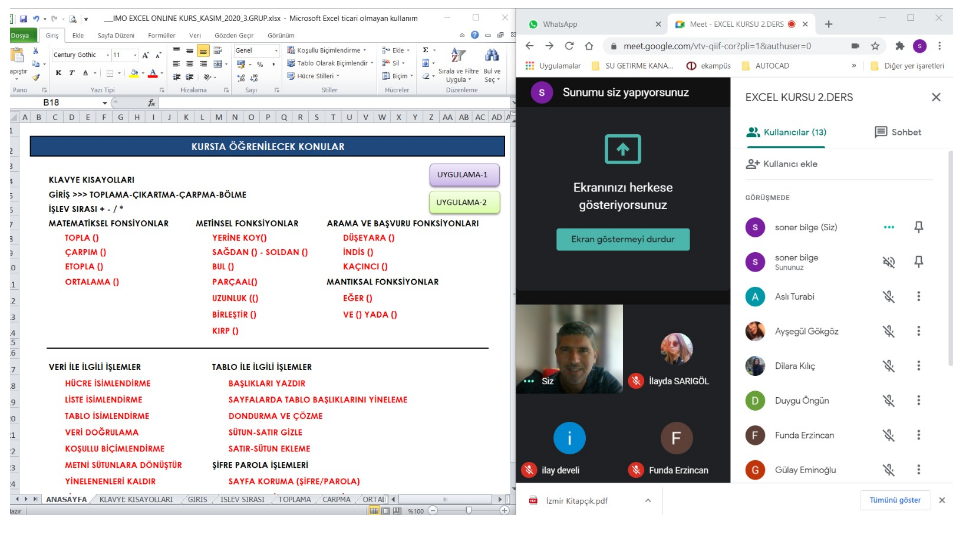
Task: Open a new Chrome tab
Action: pyautogui.click(x=828, y=24)
